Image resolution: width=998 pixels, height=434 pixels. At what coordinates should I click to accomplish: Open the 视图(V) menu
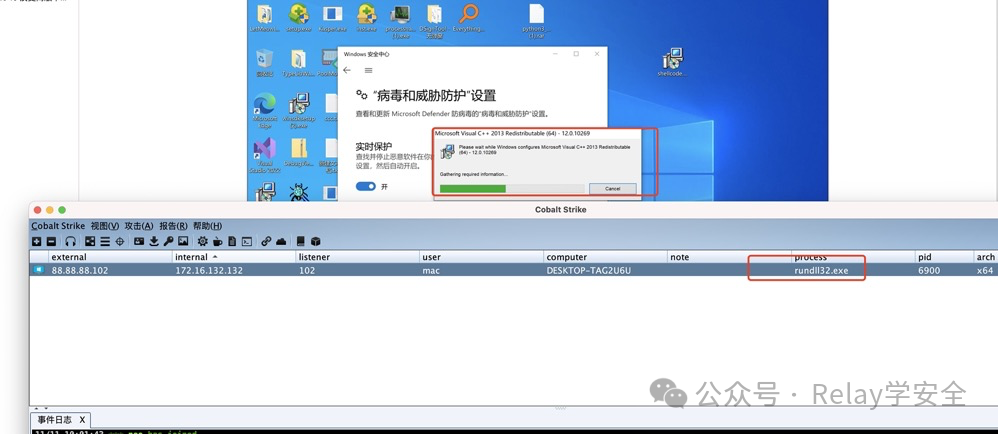point(105,226)
